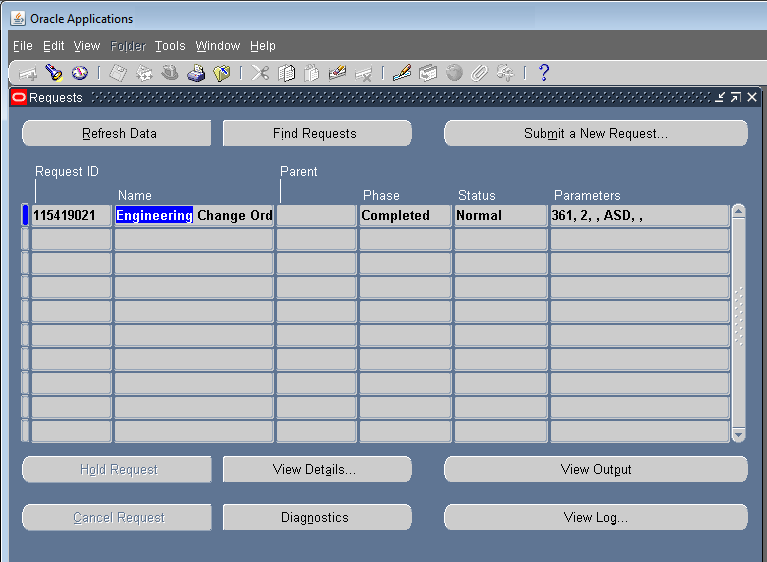The height and width of the screenshot is (562, 767).
Task: Open the Show Navigator icon
Action: (x=80, y=73)
